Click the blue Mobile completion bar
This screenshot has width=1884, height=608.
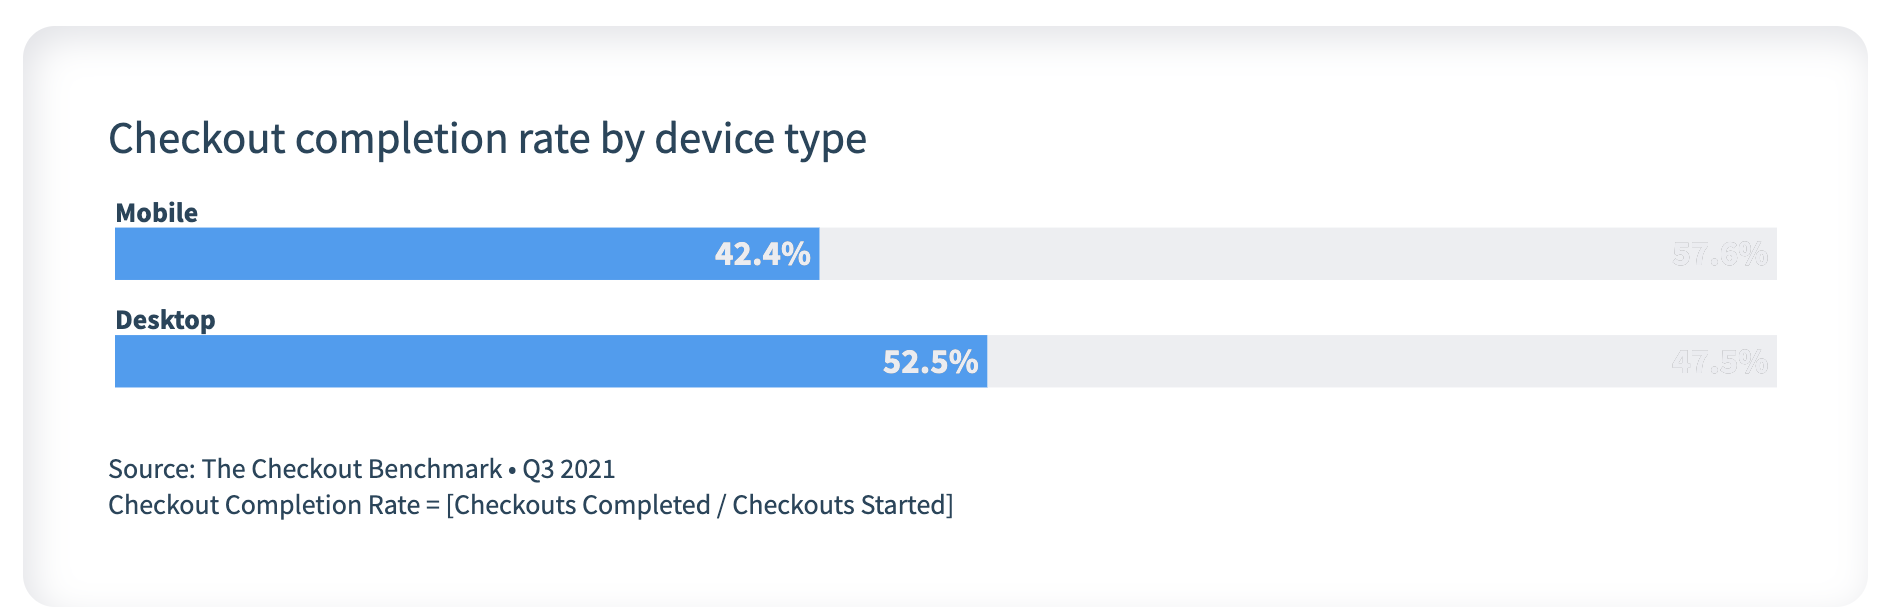click(x=400, y=254)
